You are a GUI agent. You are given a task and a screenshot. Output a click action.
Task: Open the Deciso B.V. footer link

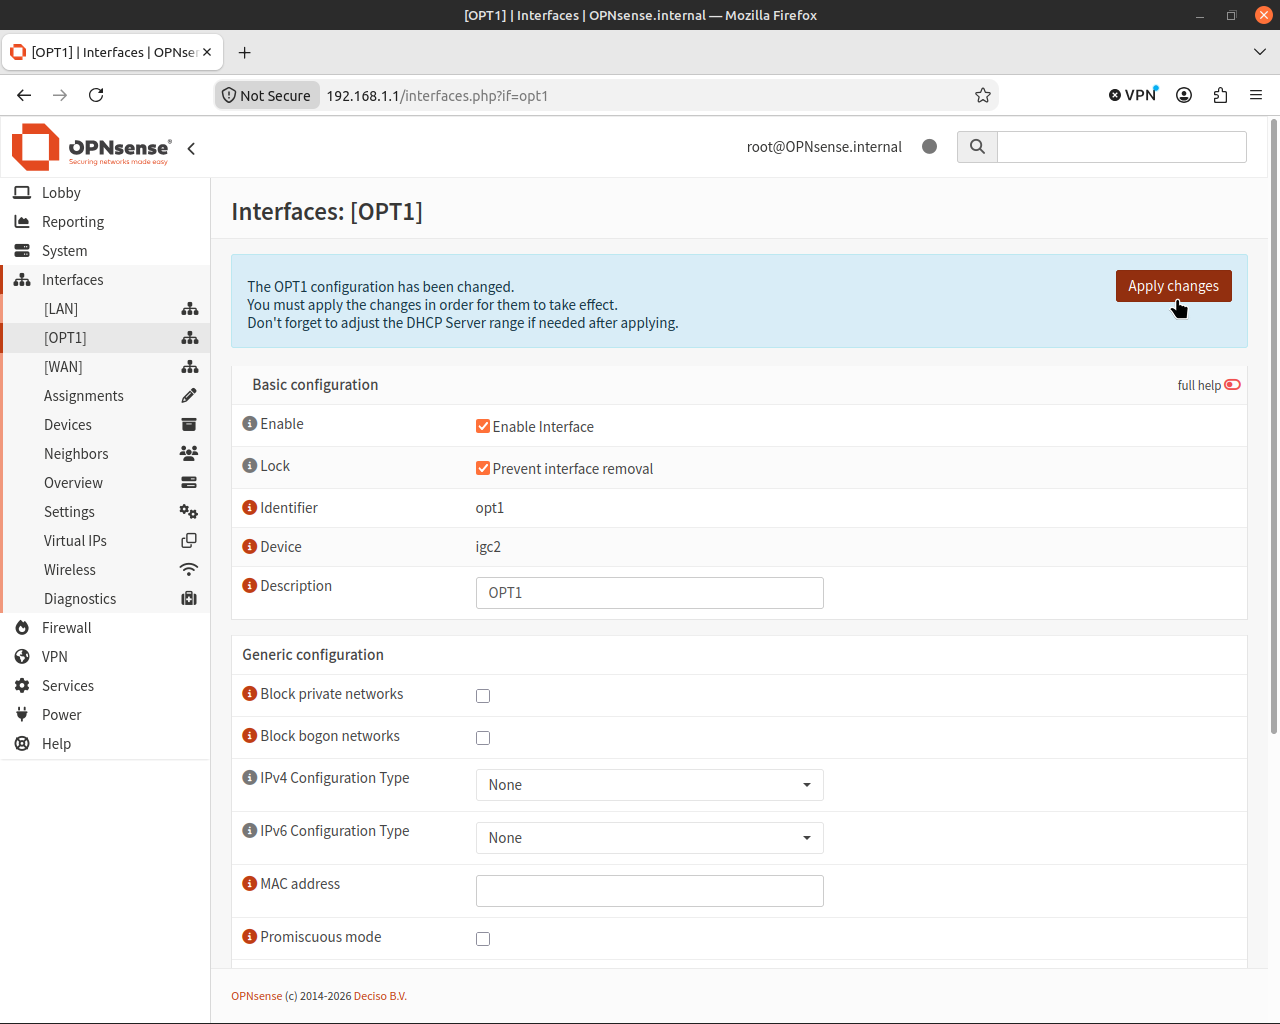380,996
